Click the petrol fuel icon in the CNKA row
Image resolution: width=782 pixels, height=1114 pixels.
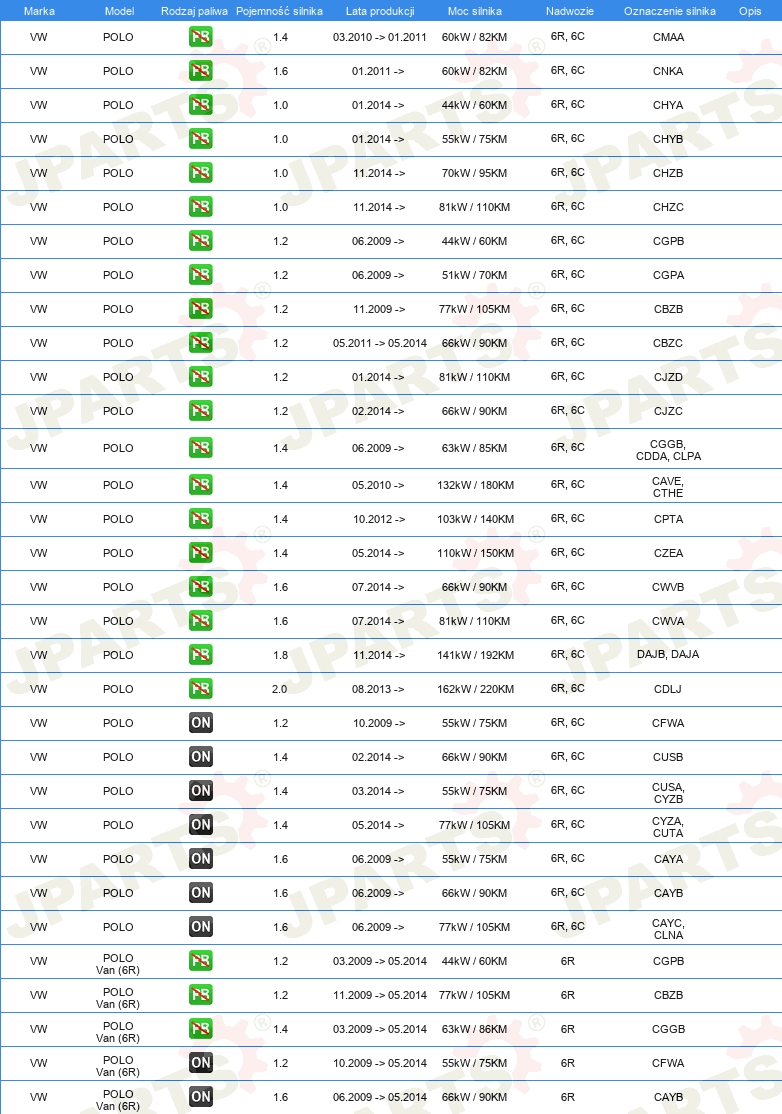point(201,71)
